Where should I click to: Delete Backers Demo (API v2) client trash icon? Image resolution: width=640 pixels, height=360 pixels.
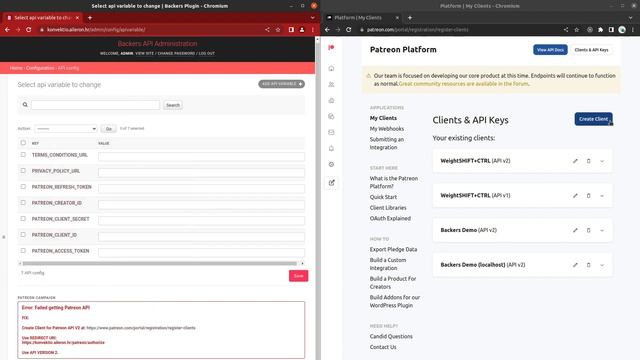(588, 230)
